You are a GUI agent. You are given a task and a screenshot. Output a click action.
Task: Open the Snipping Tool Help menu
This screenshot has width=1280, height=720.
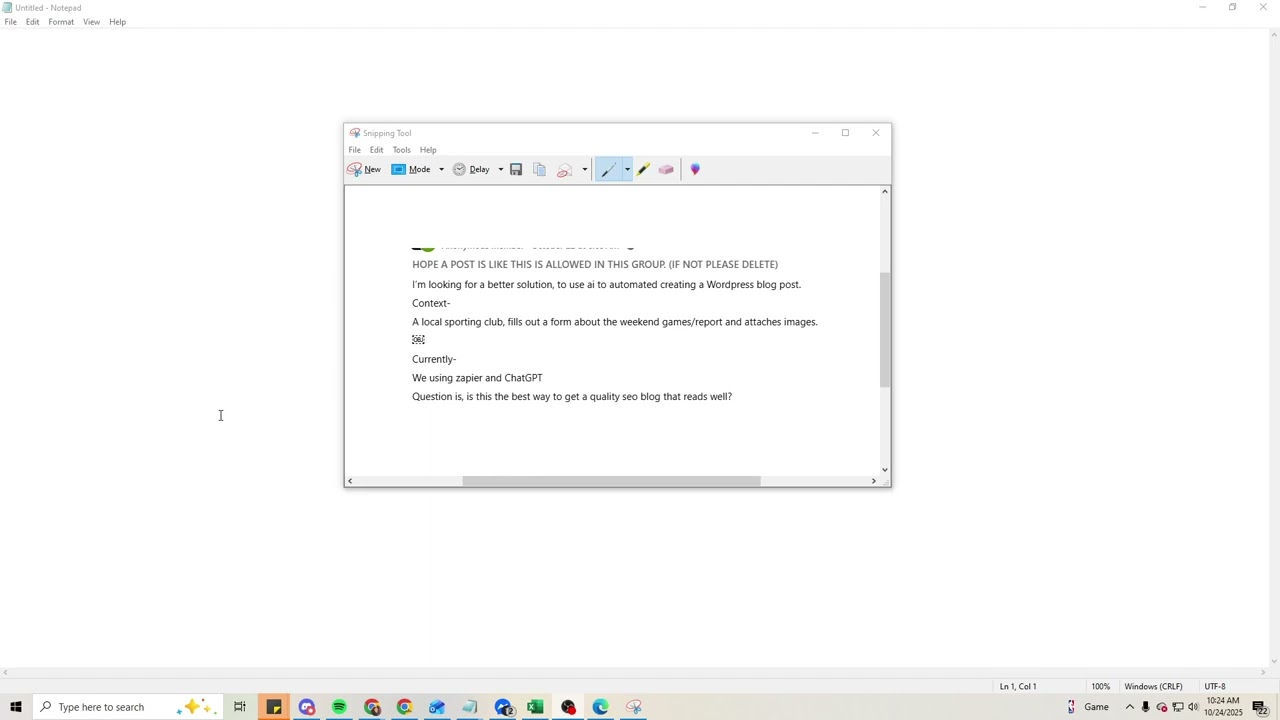point(428,150)
